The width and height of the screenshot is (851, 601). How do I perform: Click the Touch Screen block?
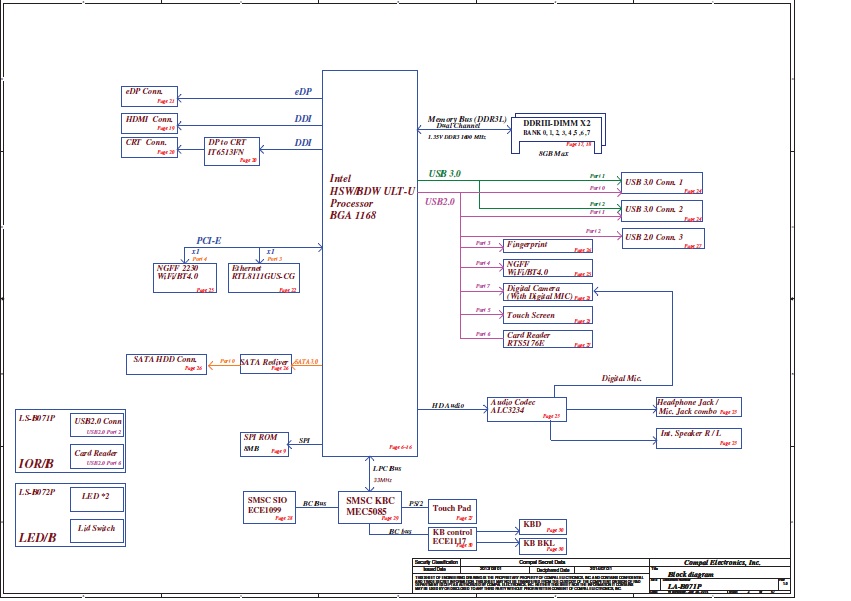pos(546,316)
